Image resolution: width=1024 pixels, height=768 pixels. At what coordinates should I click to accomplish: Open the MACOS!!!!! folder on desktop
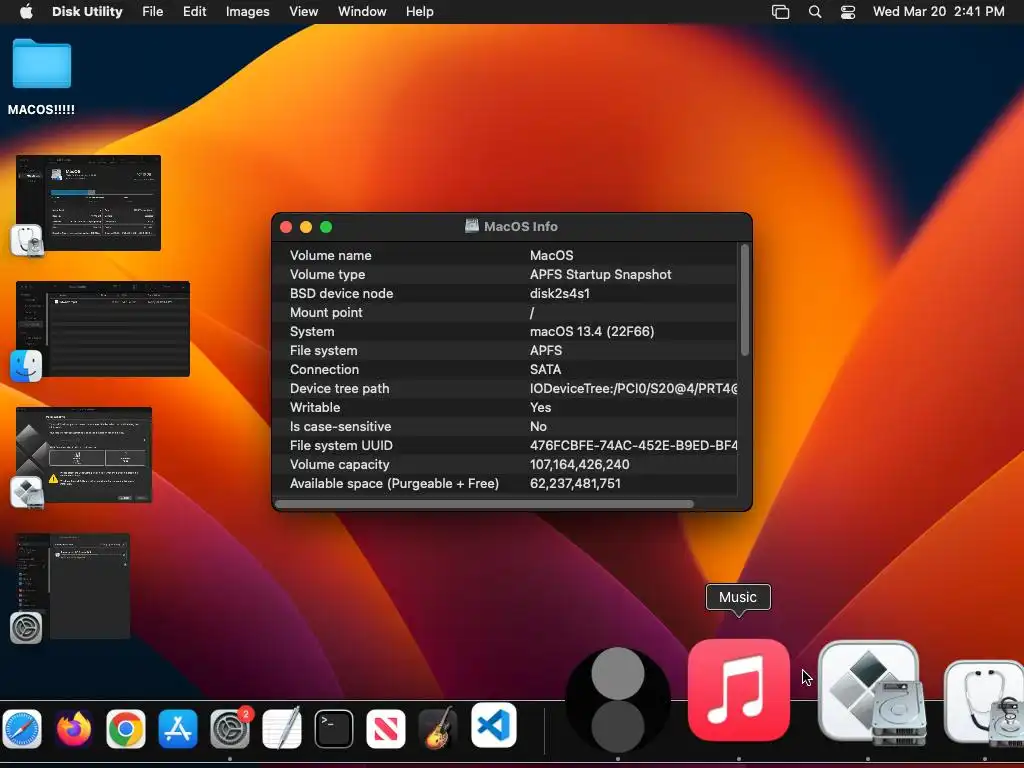(41, 64)
